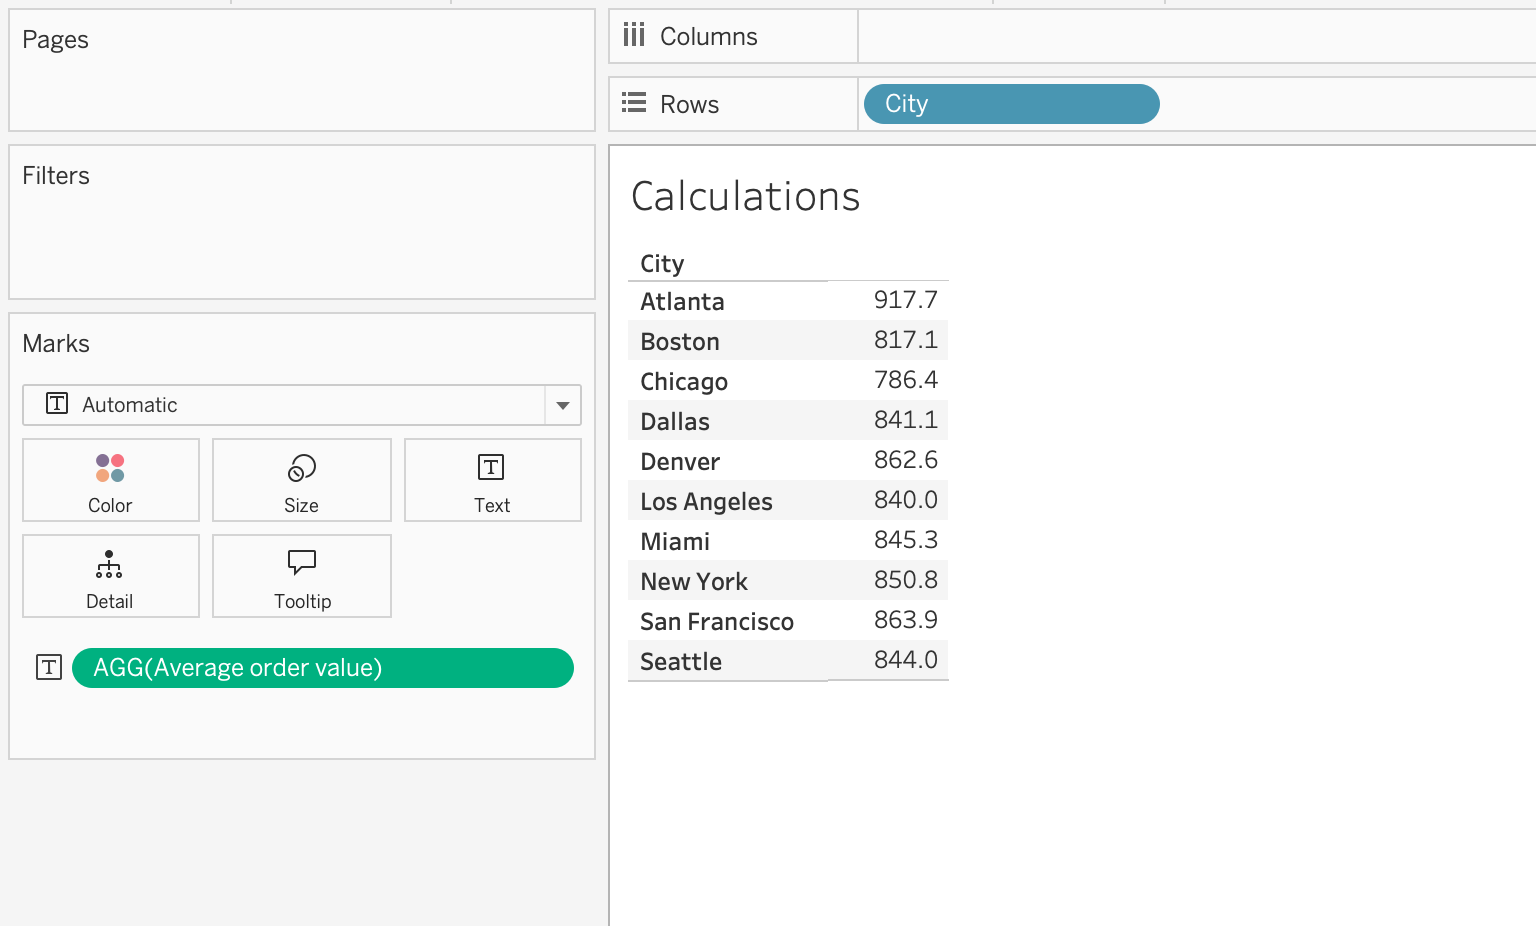Open the Detail marks card
This screenshot has height=926, width=1536.
[110, 577]
